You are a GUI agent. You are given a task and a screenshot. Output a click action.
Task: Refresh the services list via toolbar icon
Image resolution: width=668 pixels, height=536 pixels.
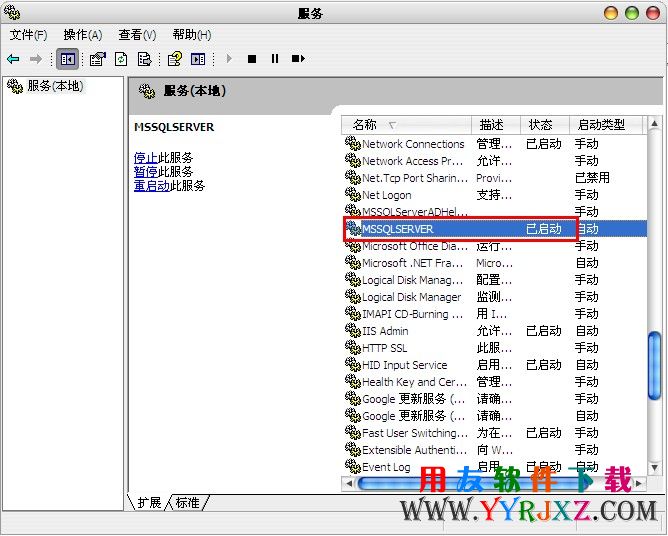tap(121, 59)
